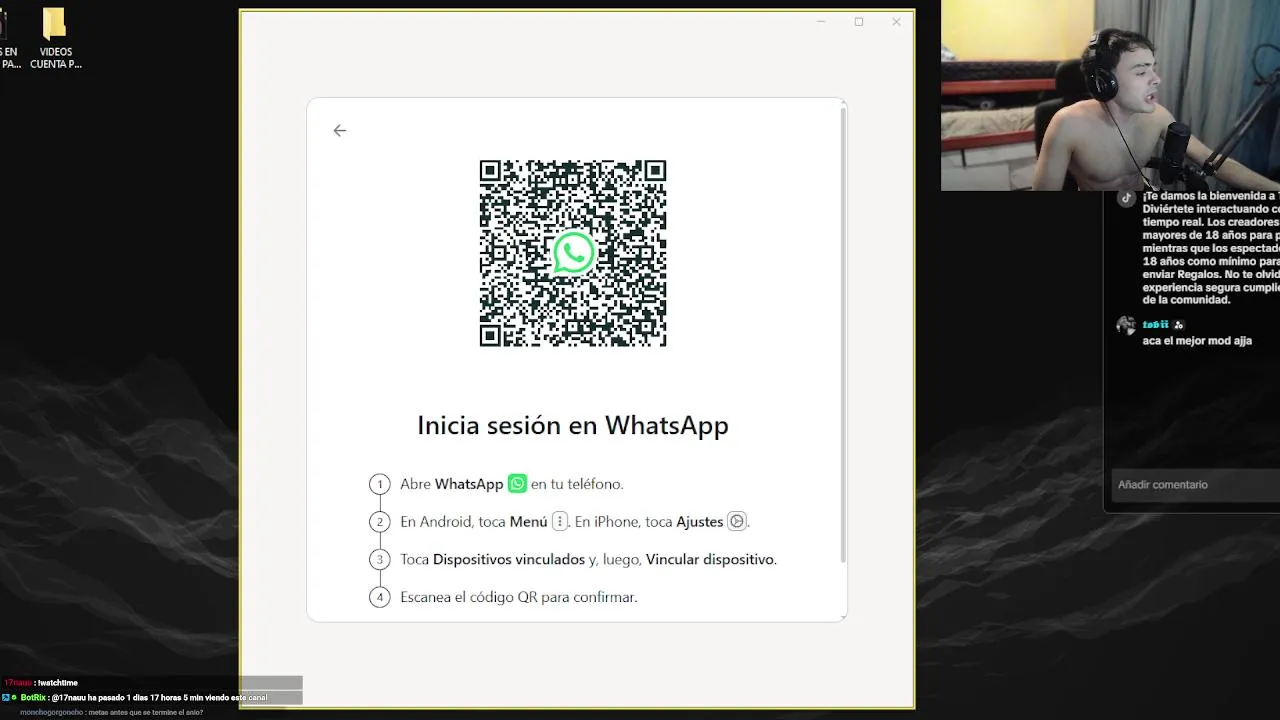
Task: Click 'Escanea el código QR para confirmar' text
Action: 518,597
